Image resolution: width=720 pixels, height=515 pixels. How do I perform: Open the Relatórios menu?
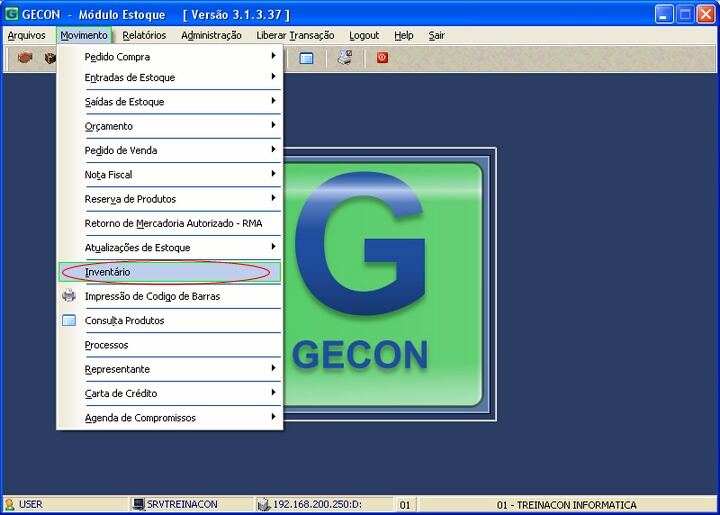coord(144,35)
